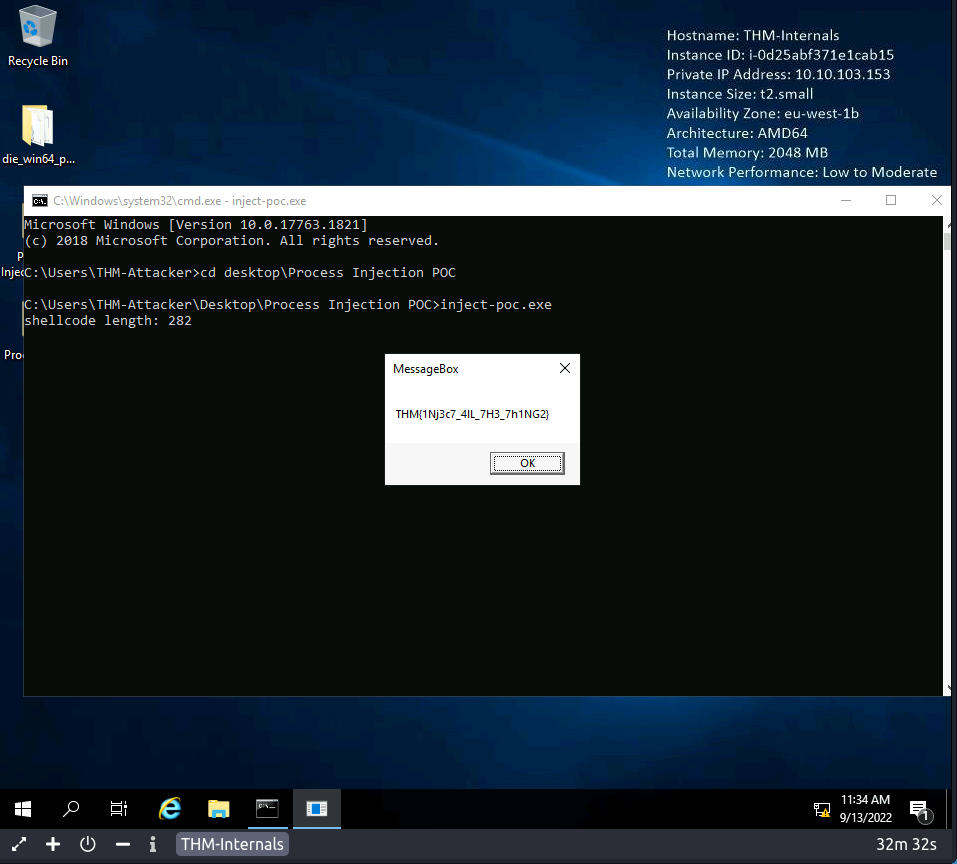Switch to the active MessageBox taskbar item
957x864 pixels.
[x=316, y=809]
